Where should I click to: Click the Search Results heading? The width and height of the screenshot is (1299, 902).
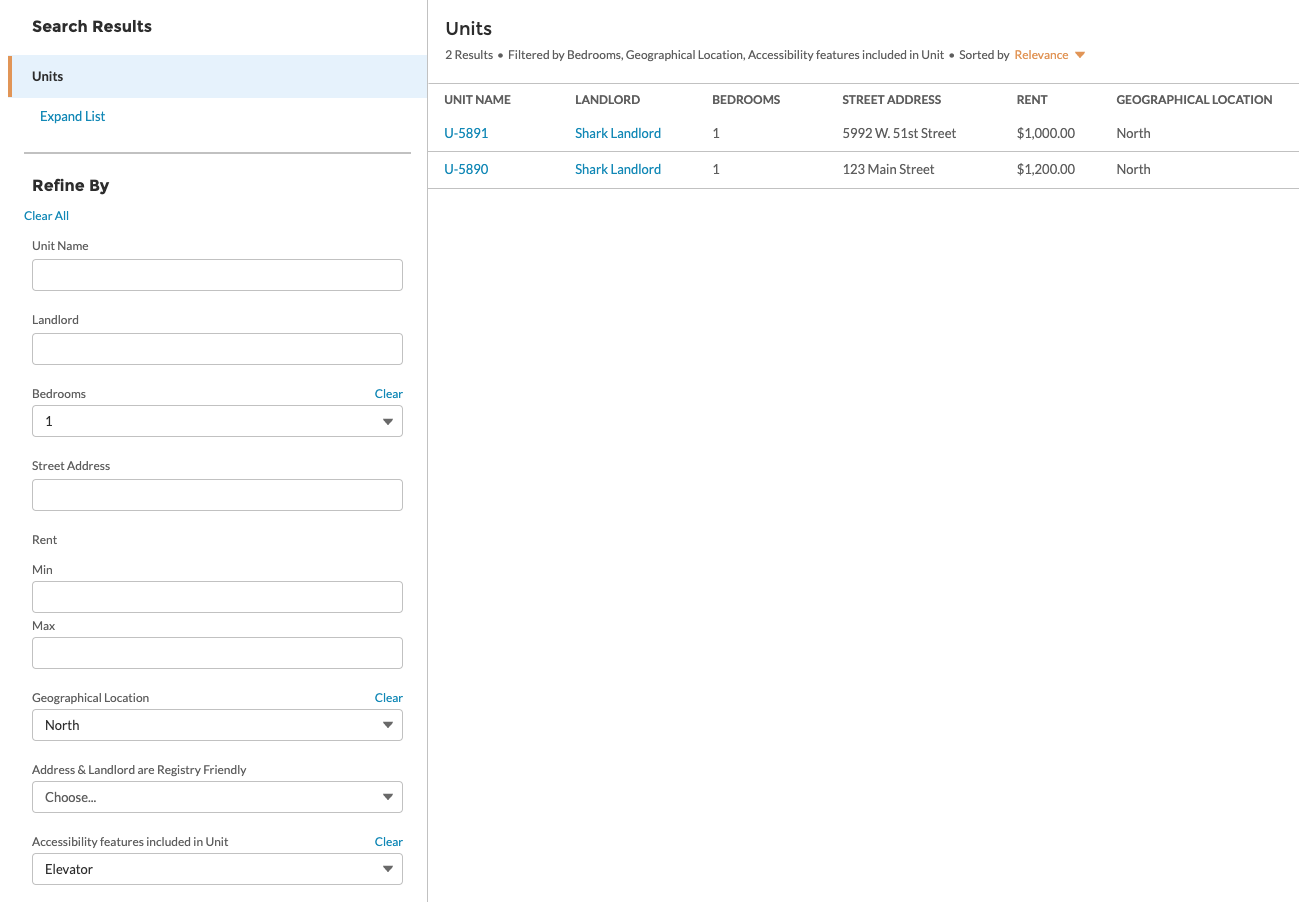(x=92, y=26)
